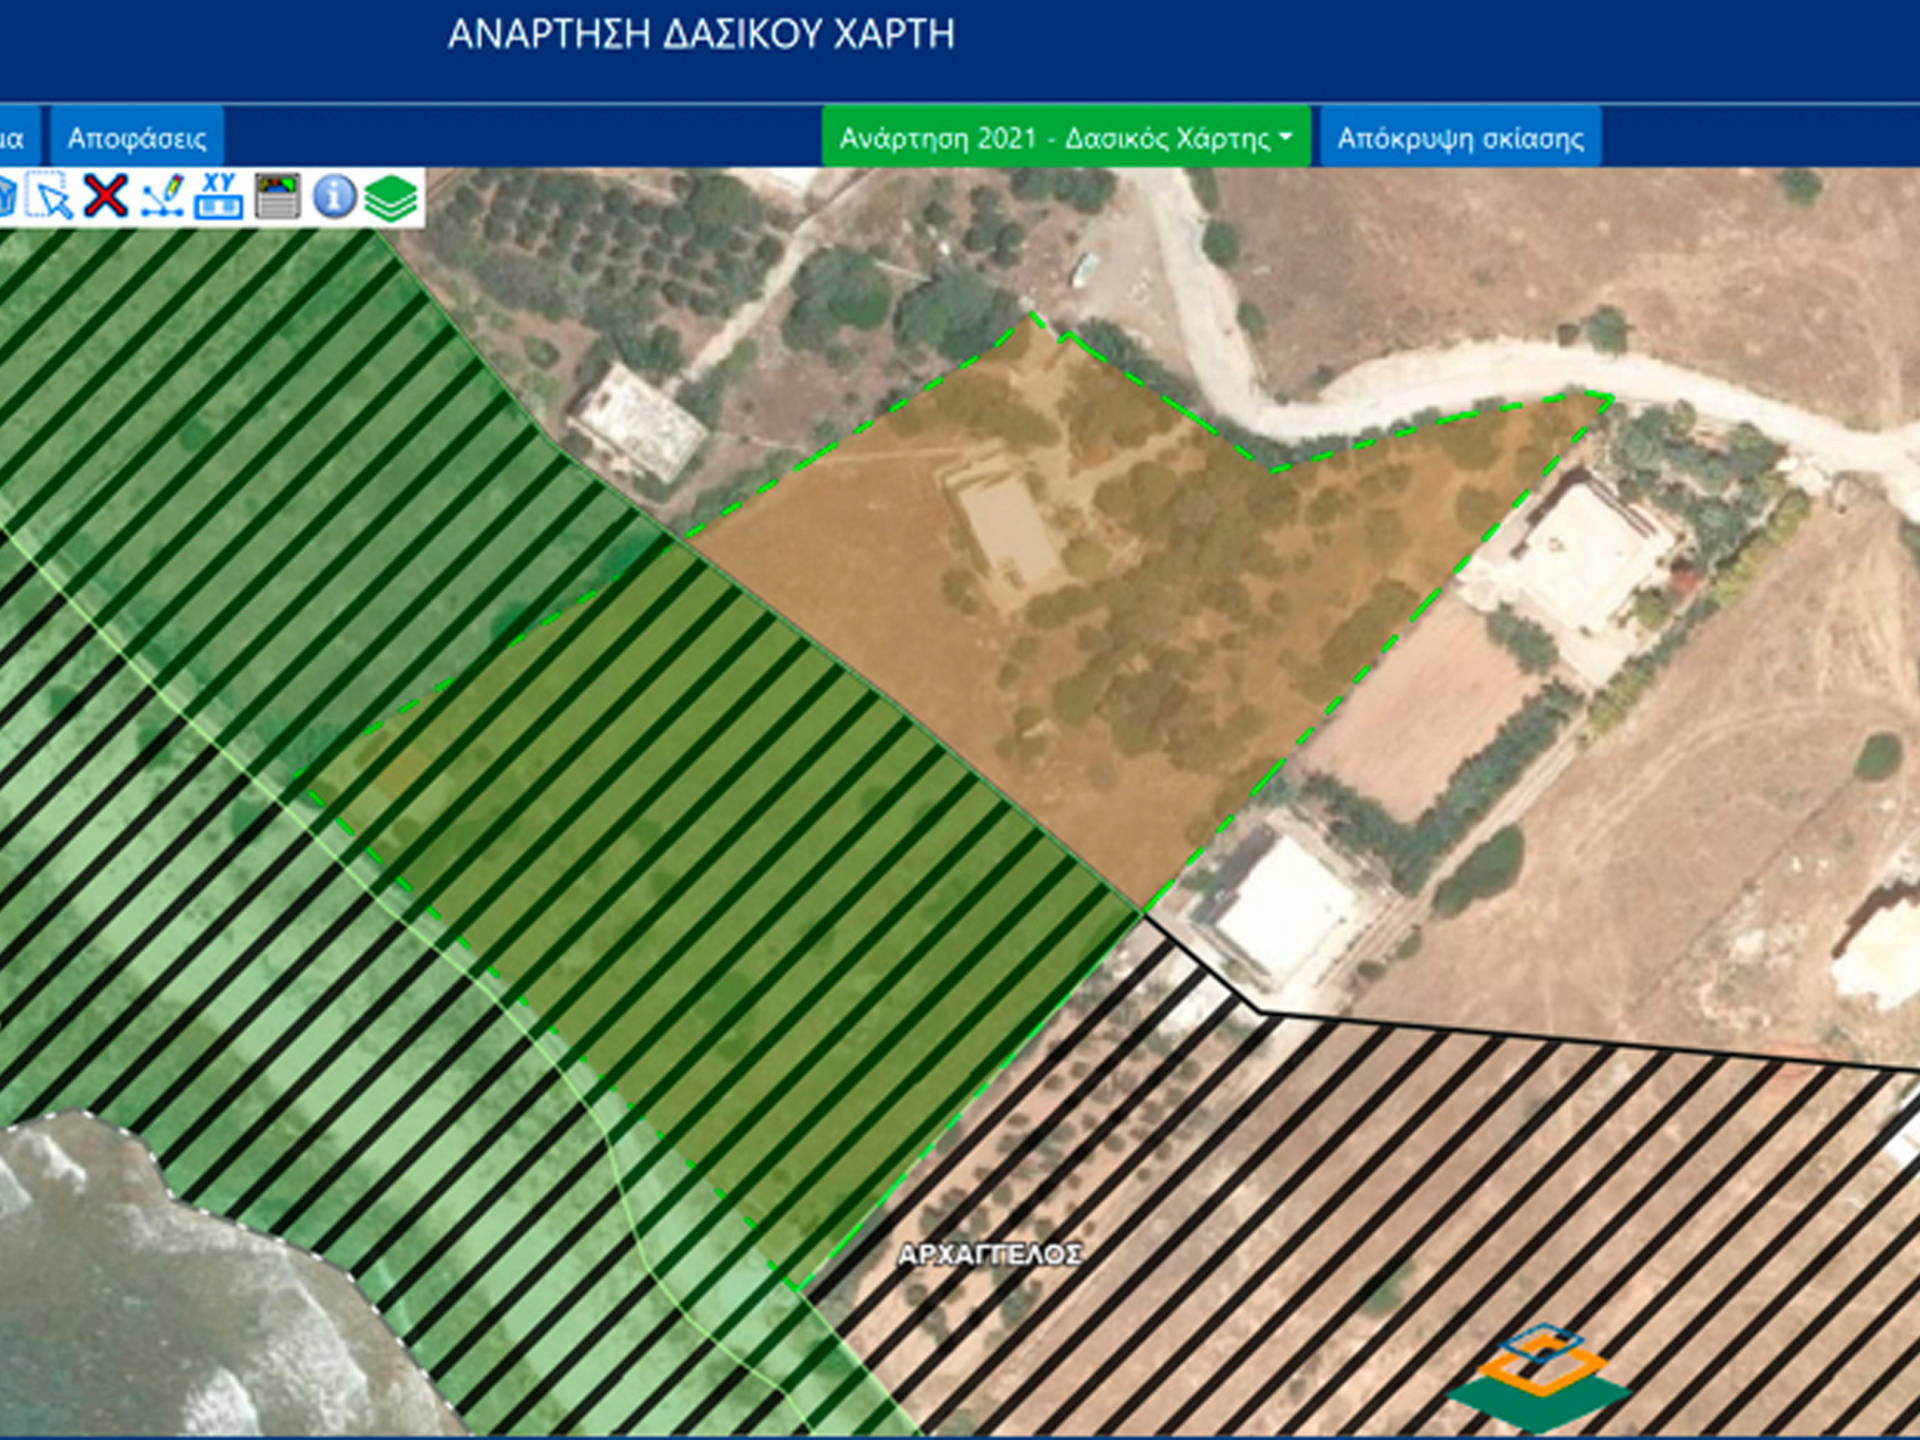Open the XY coordinates tool
Viewport: 1920px width, 1440px height.
click(x=219, y=196)
